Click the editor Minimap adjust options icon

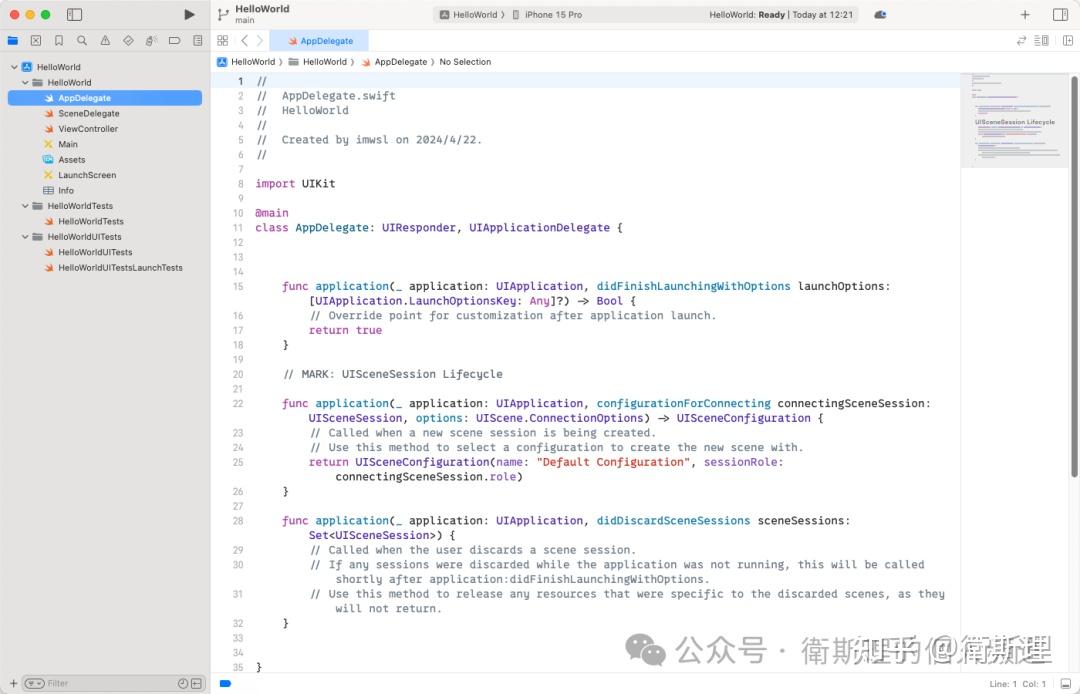click(1044, 40)
